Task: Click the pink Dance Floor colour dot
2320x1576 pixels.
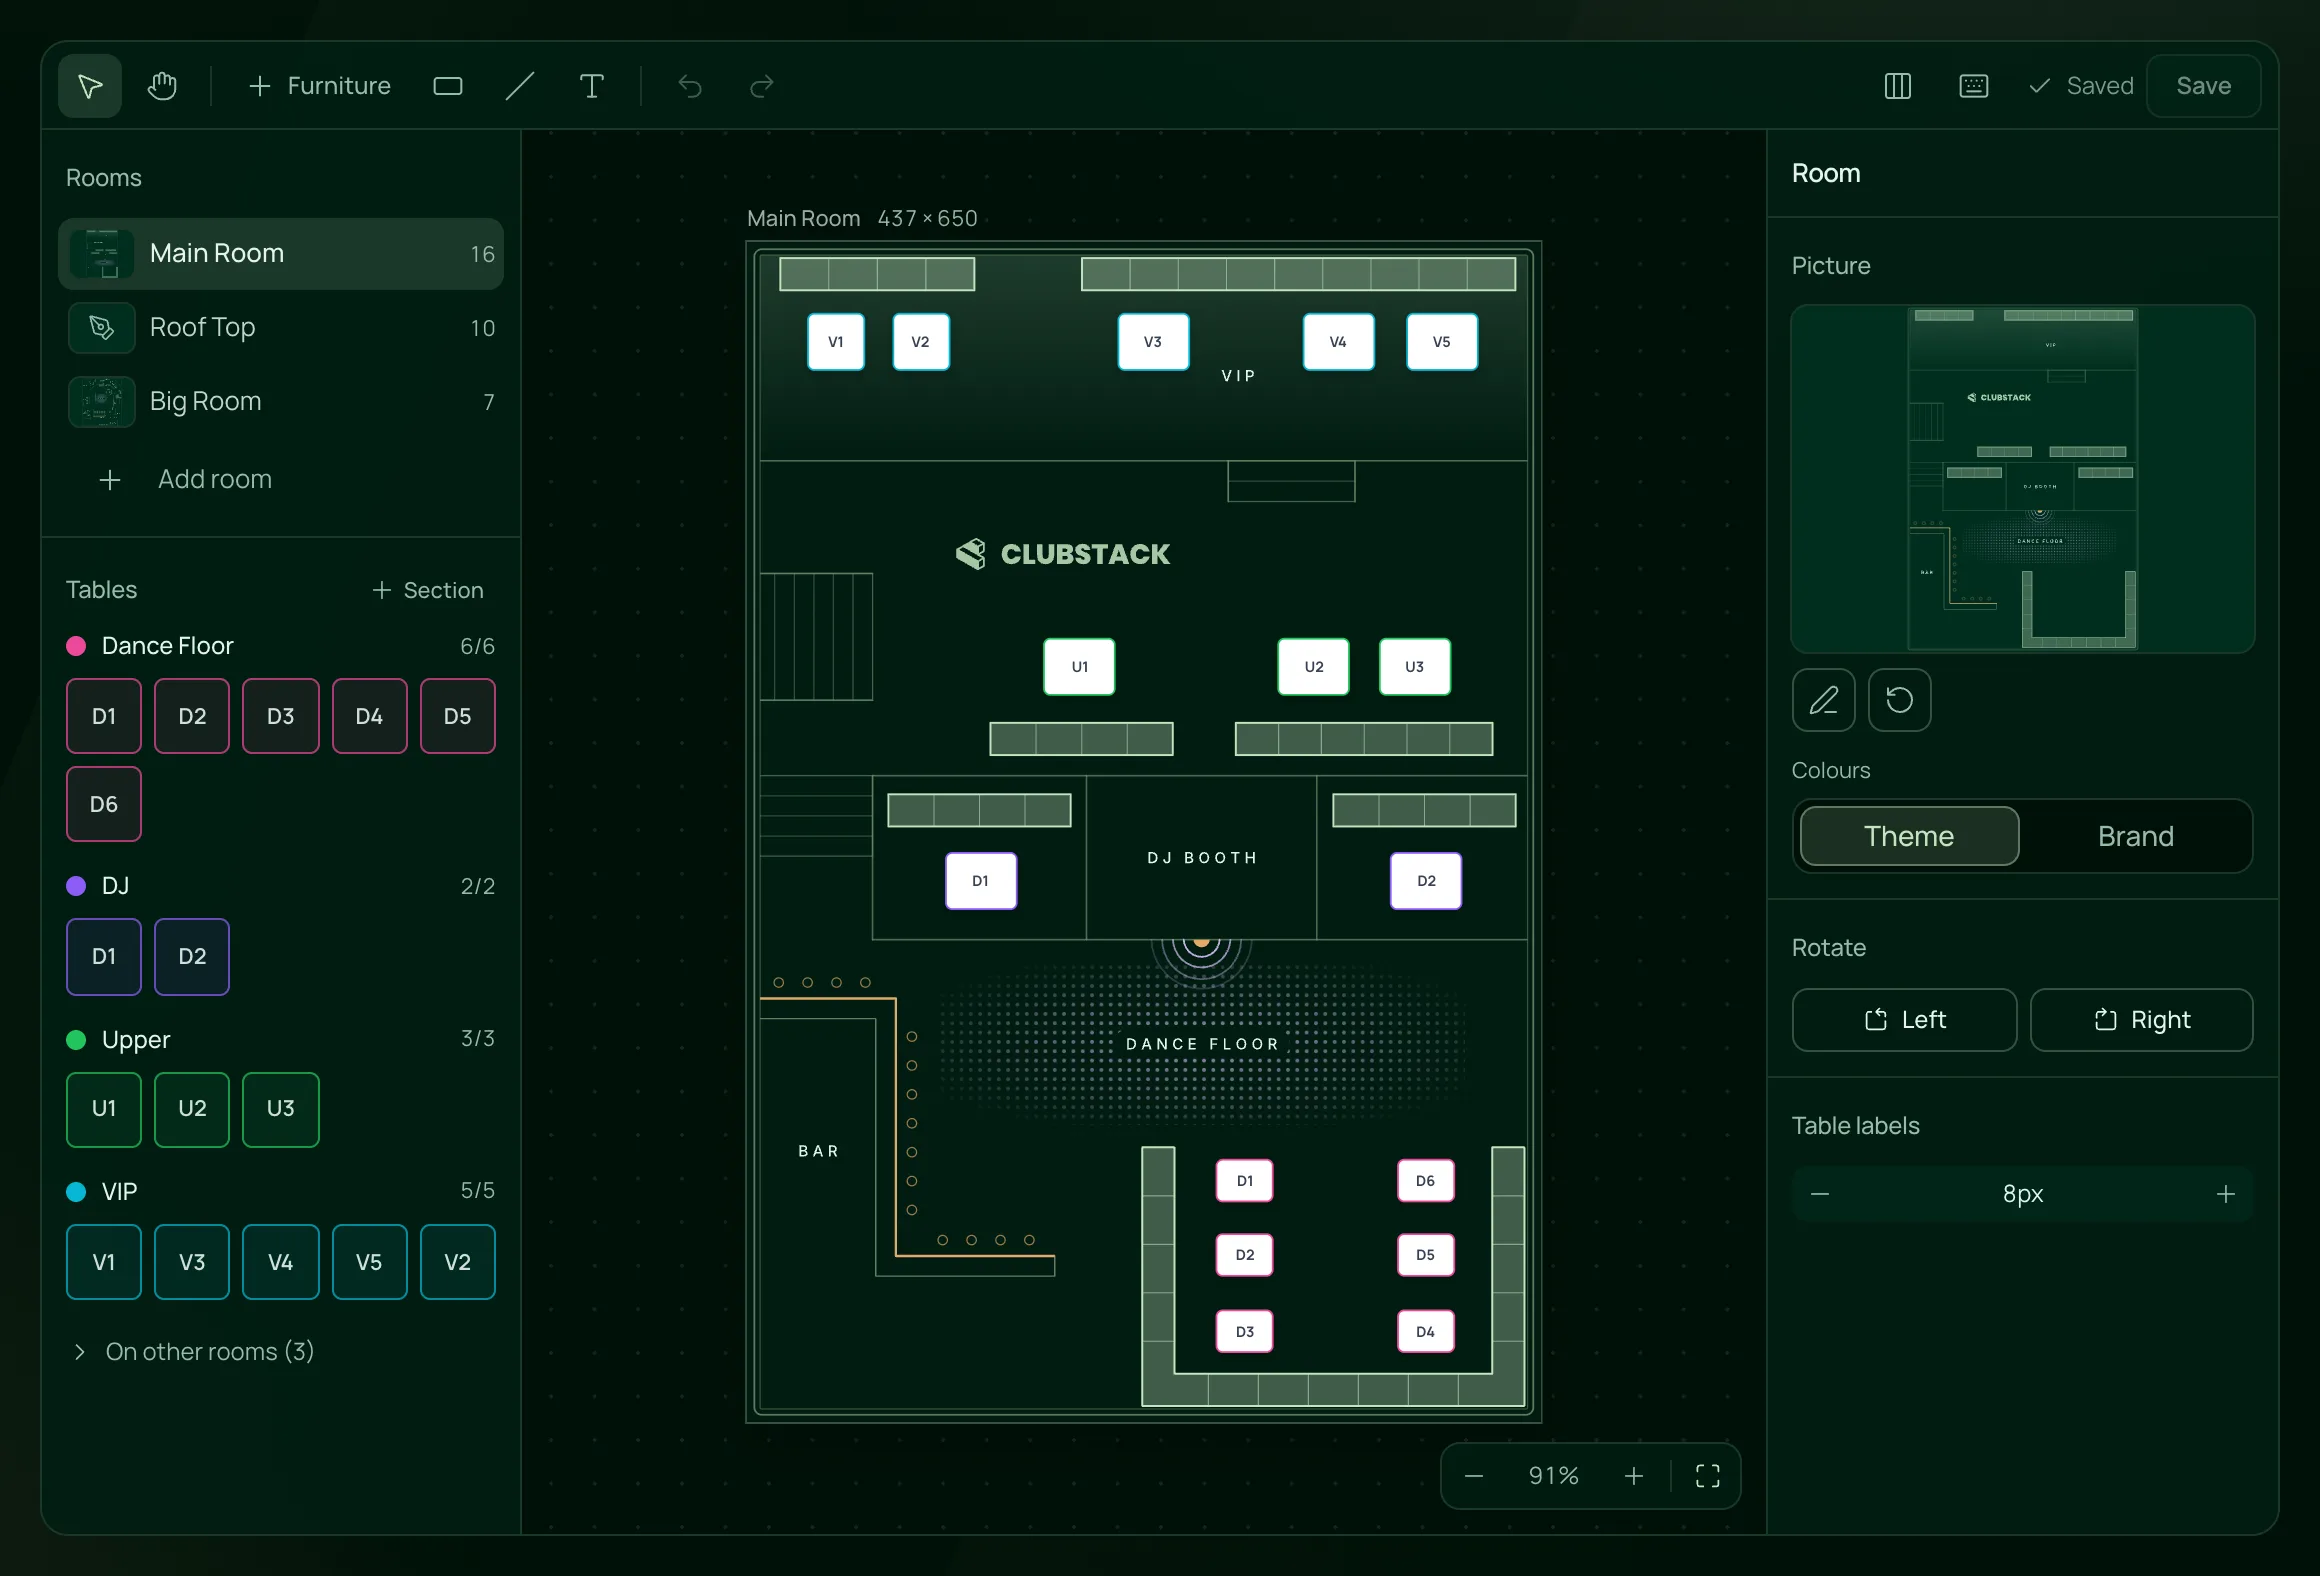Action: tap(76, 646)
